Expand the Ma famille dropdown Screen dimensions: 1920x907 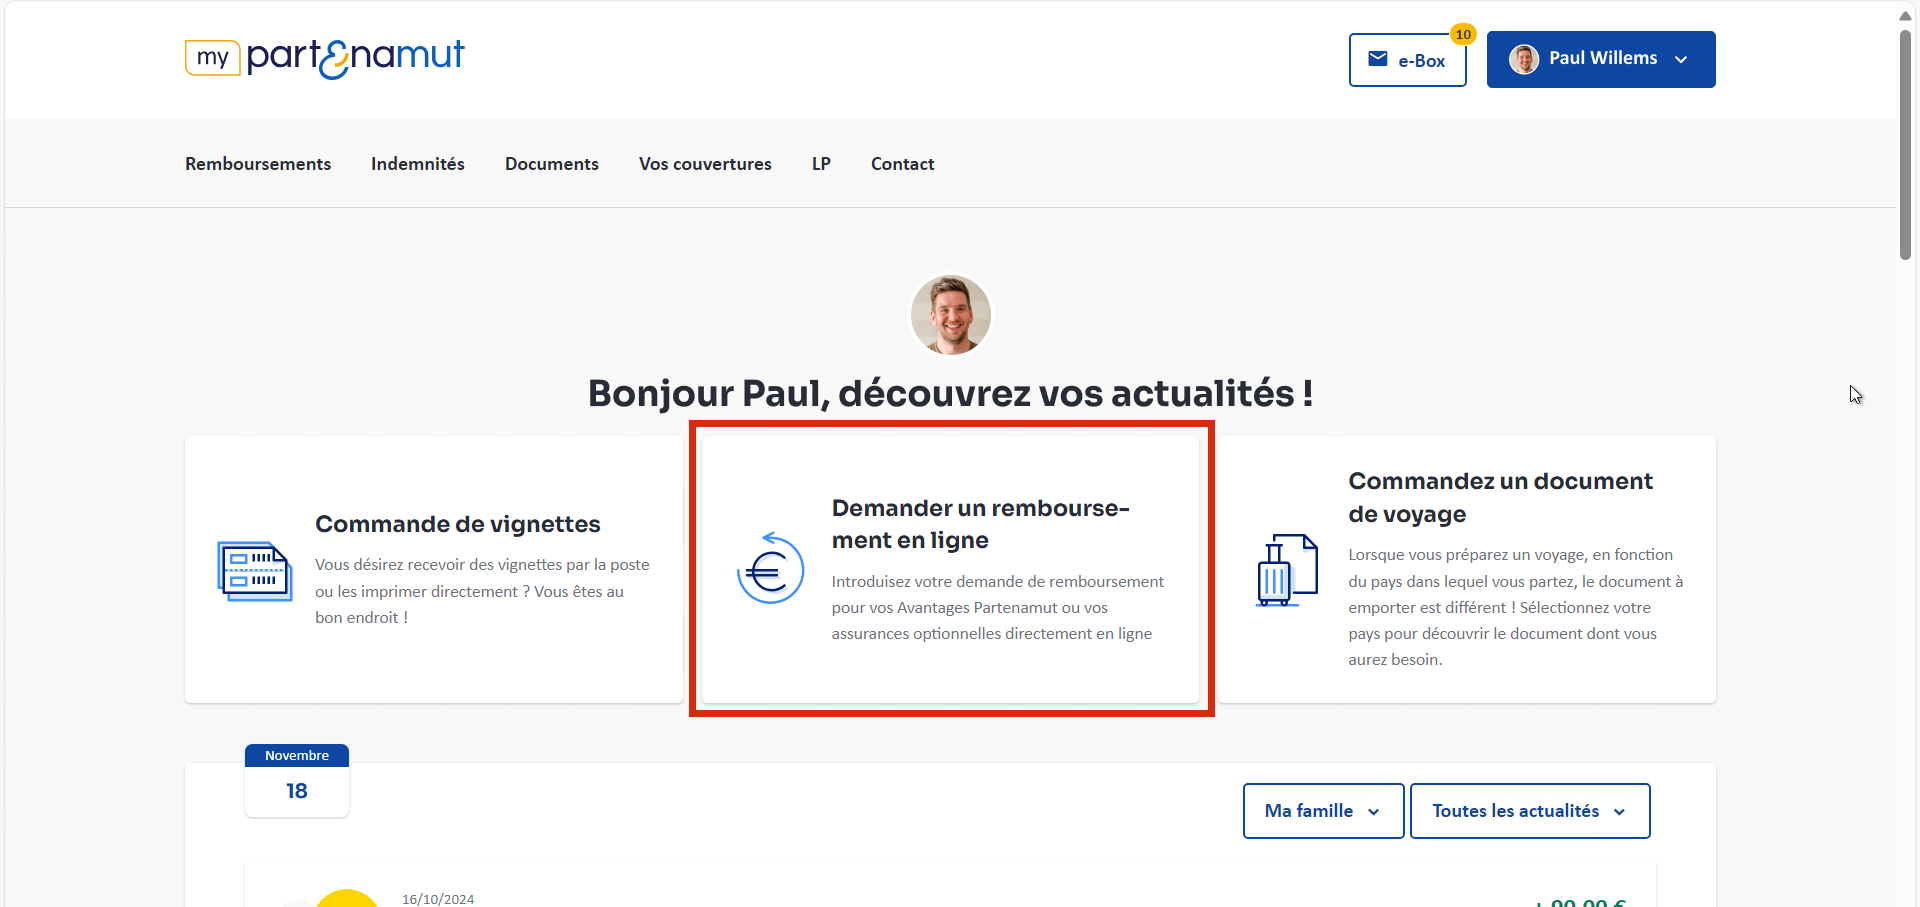point(1323,811)
